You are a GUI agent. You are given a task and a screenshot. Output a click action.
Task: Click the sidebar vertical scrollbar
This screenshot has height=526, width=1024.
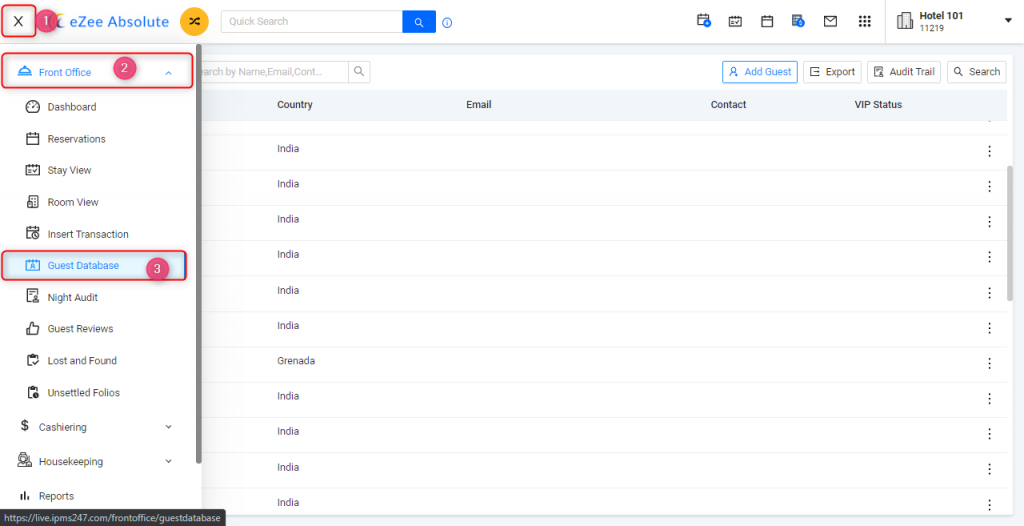(199, 254)
